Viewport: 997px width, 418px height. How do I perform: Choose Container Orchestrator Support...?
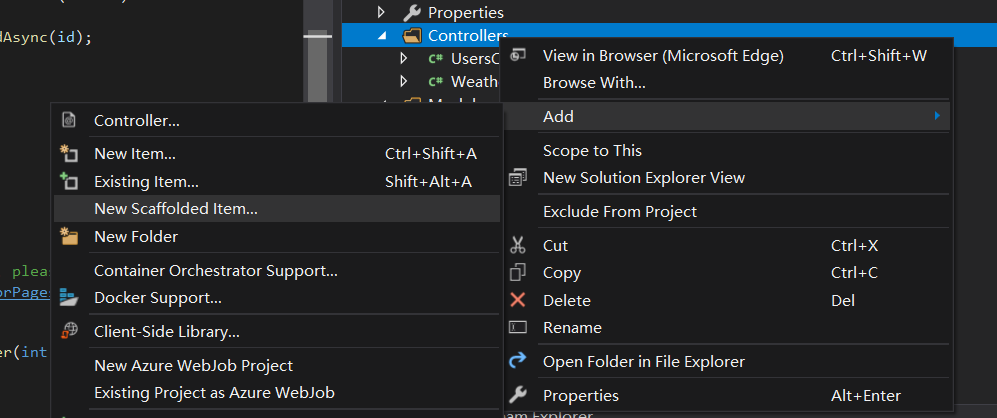click(277, 270)
